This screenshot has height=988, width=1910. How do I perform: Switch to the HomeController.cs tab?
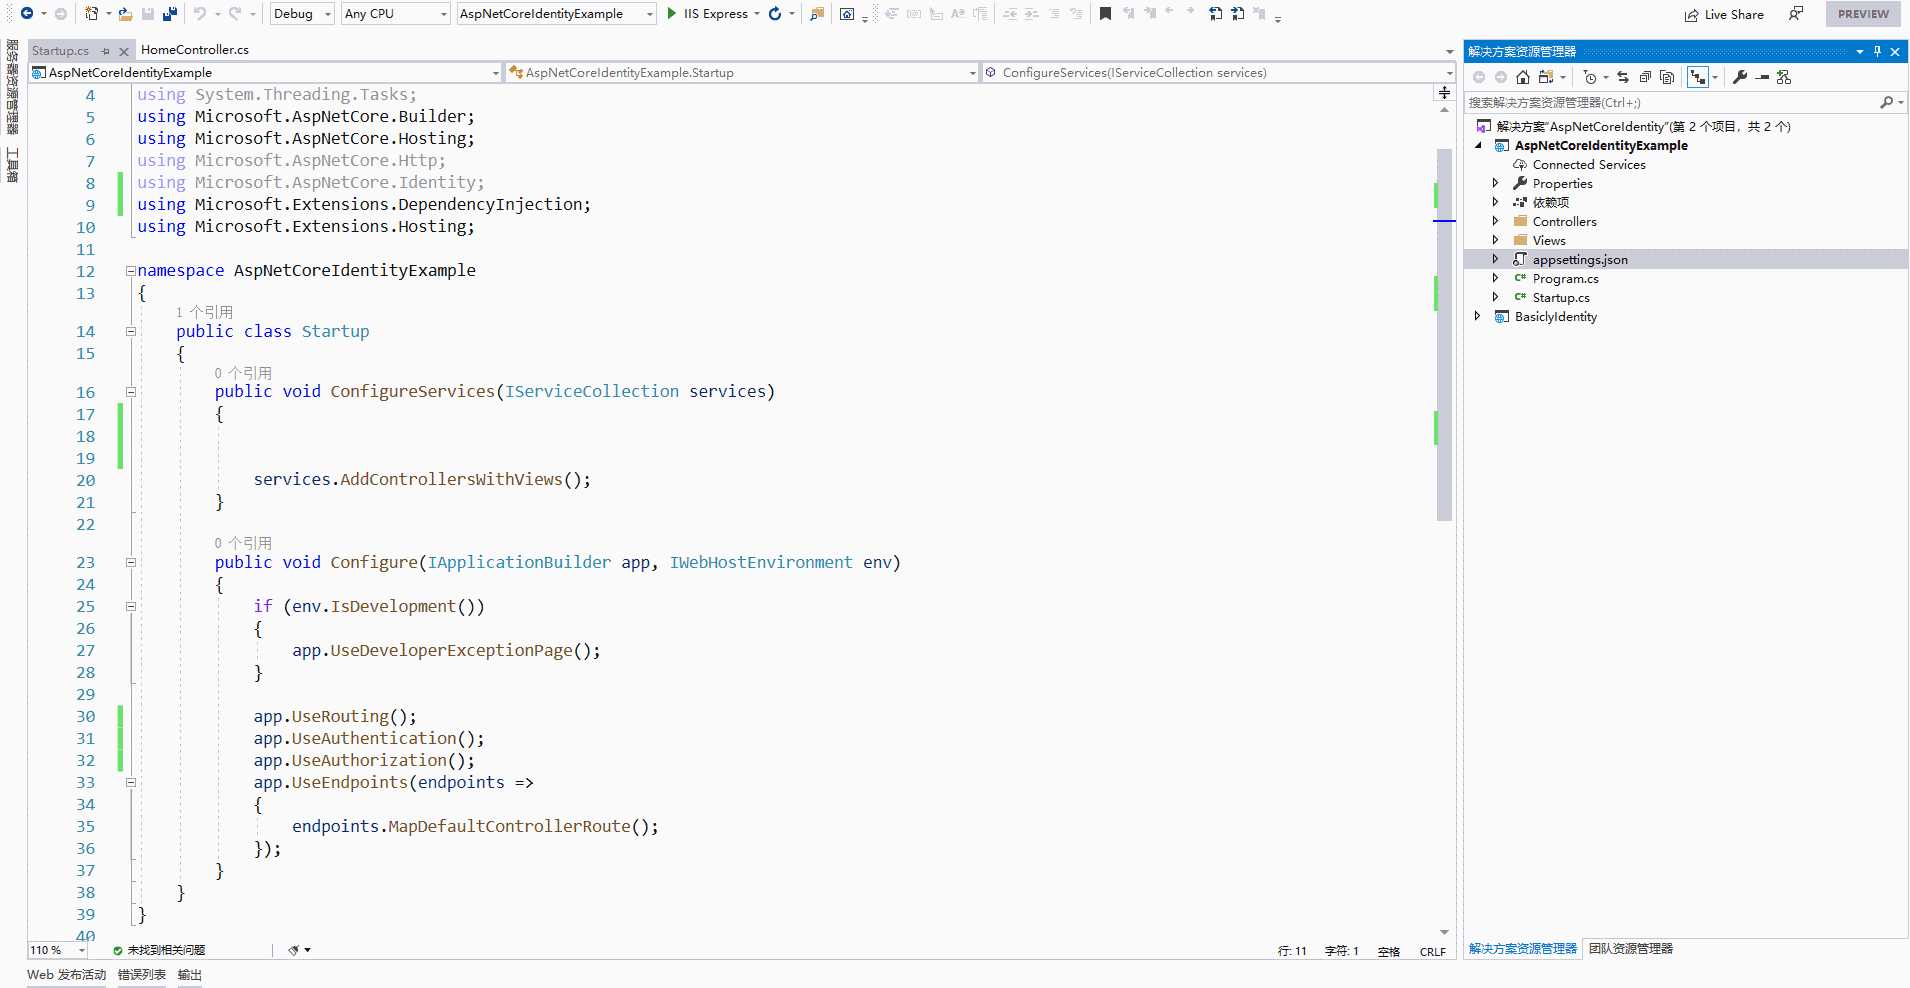click(194, 50)
